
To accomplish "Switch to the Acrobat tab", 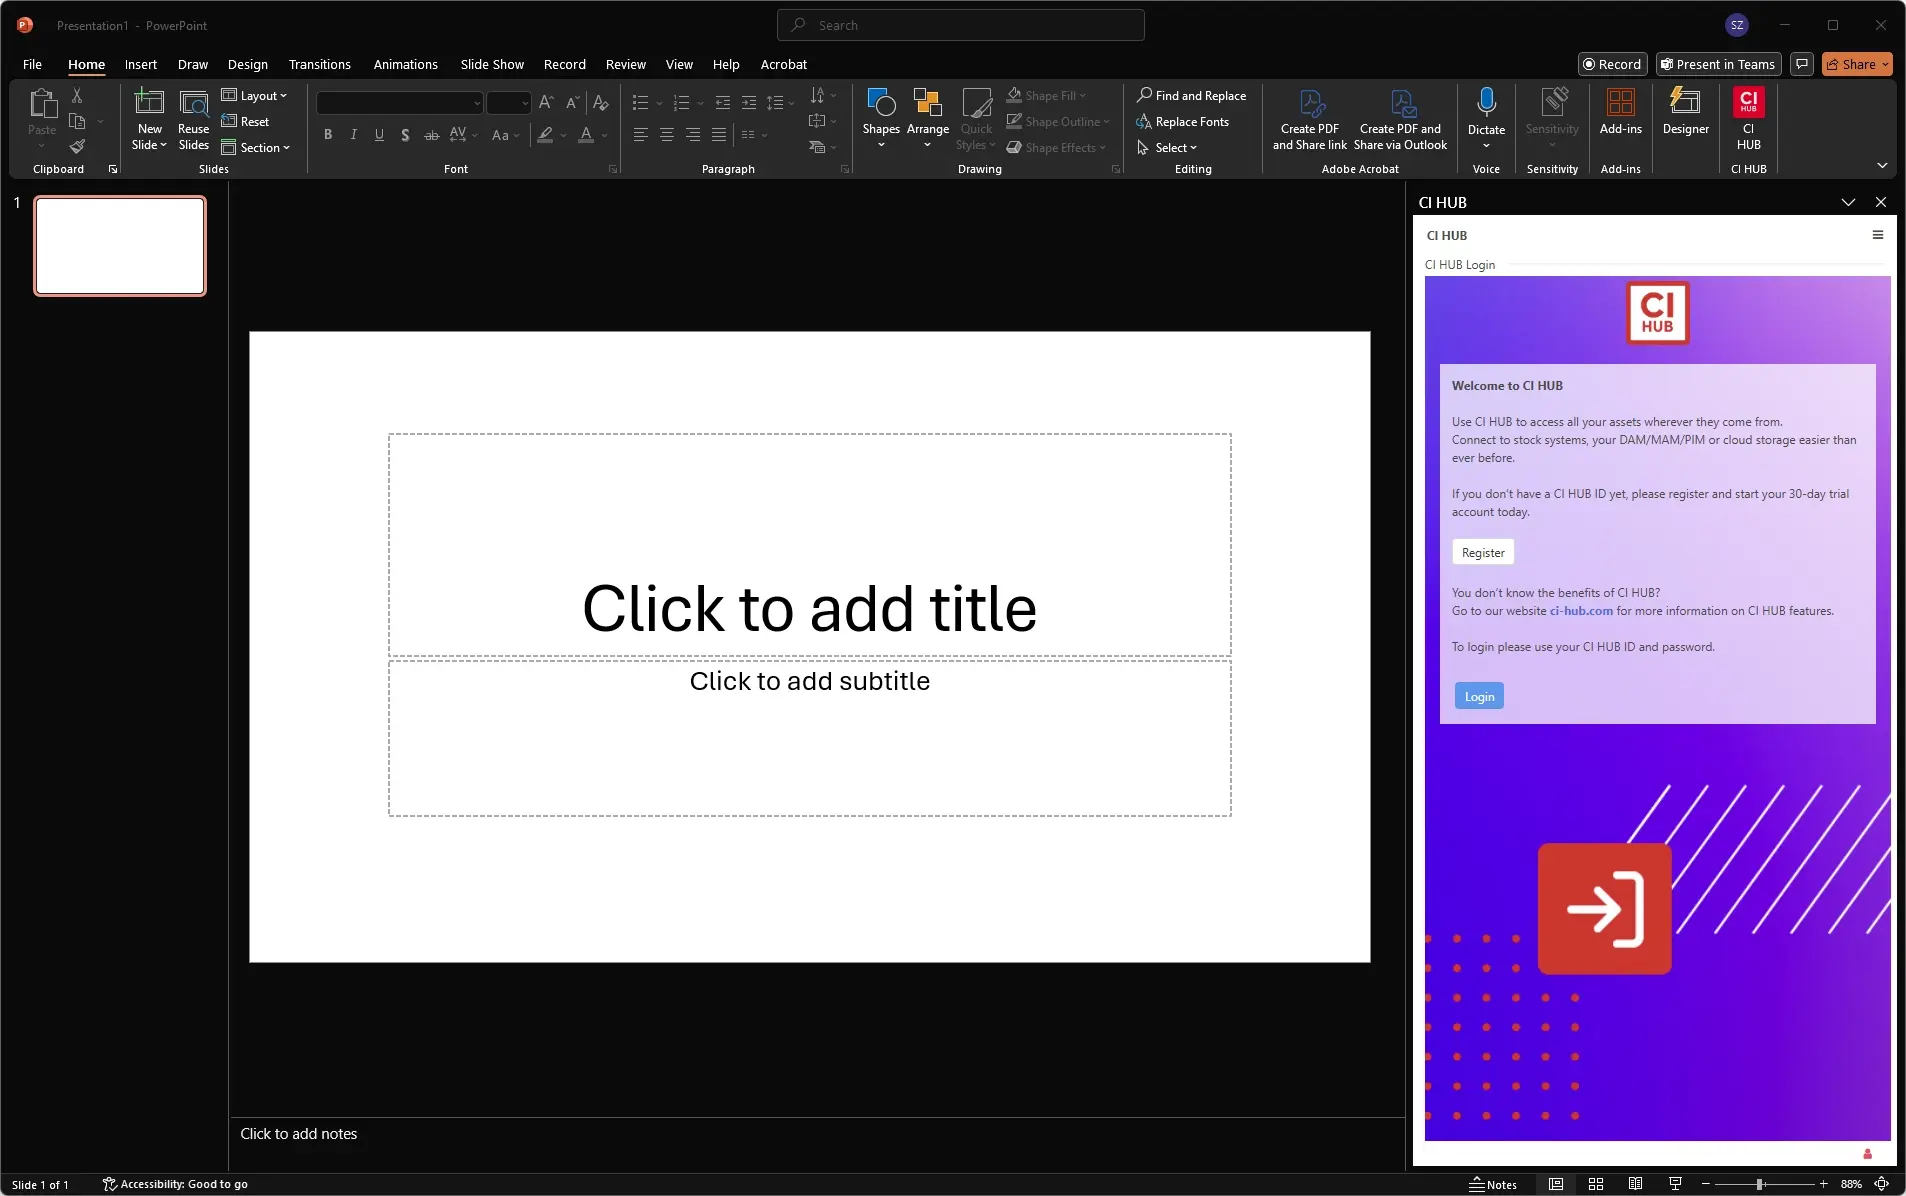I will coord(783,64).
